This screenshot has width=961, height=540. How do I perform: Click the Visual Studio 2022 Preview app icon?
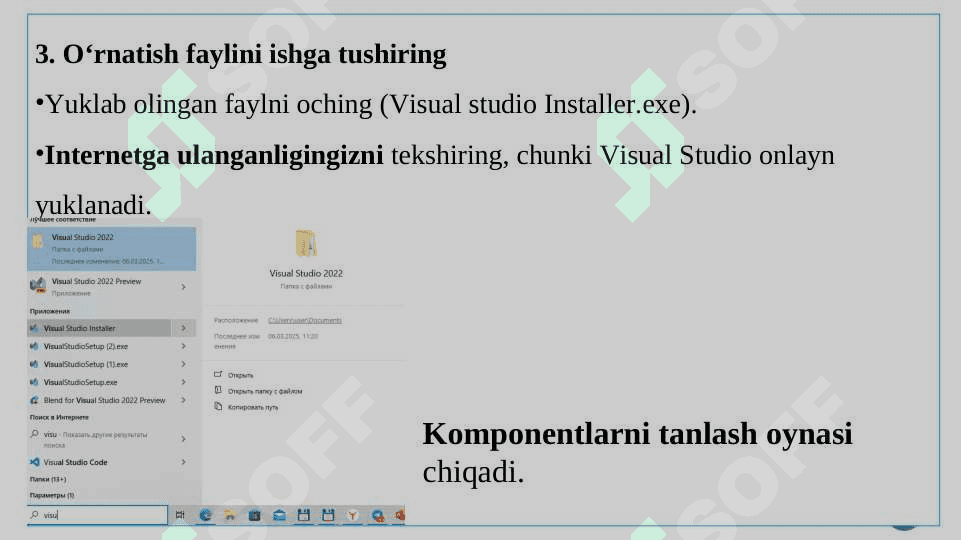pos(38,285)
